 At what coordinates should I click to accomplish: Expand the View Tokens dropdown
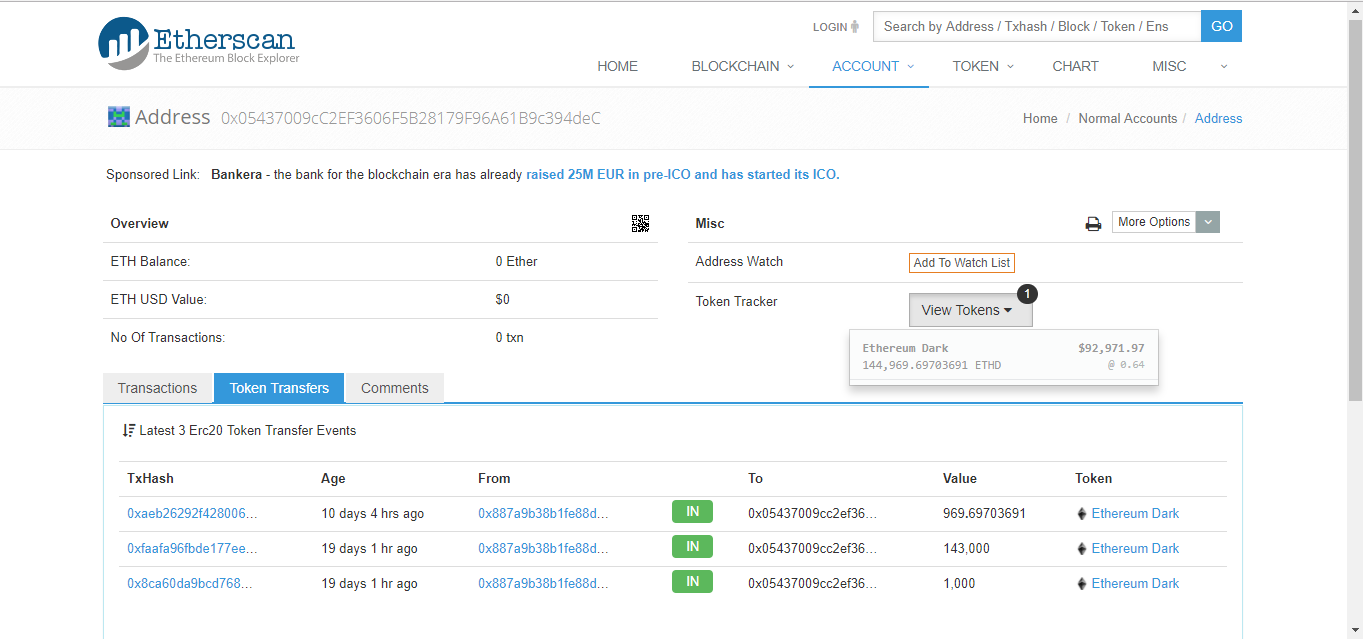click(970, 310)
